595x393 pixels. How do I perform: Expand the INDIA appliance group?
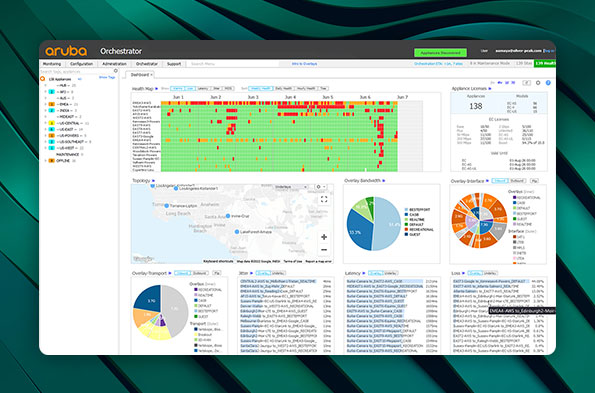tap(46, 110)
